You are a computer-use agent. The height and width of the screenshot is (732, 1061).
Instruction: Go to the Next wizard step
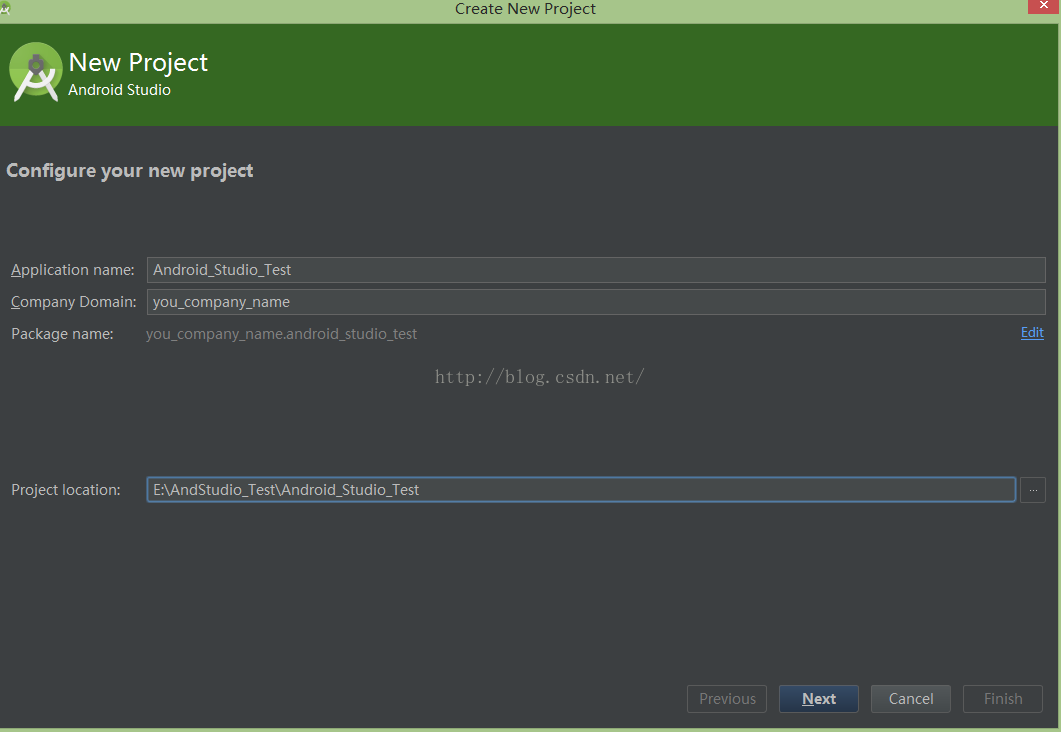coord(819,699)
